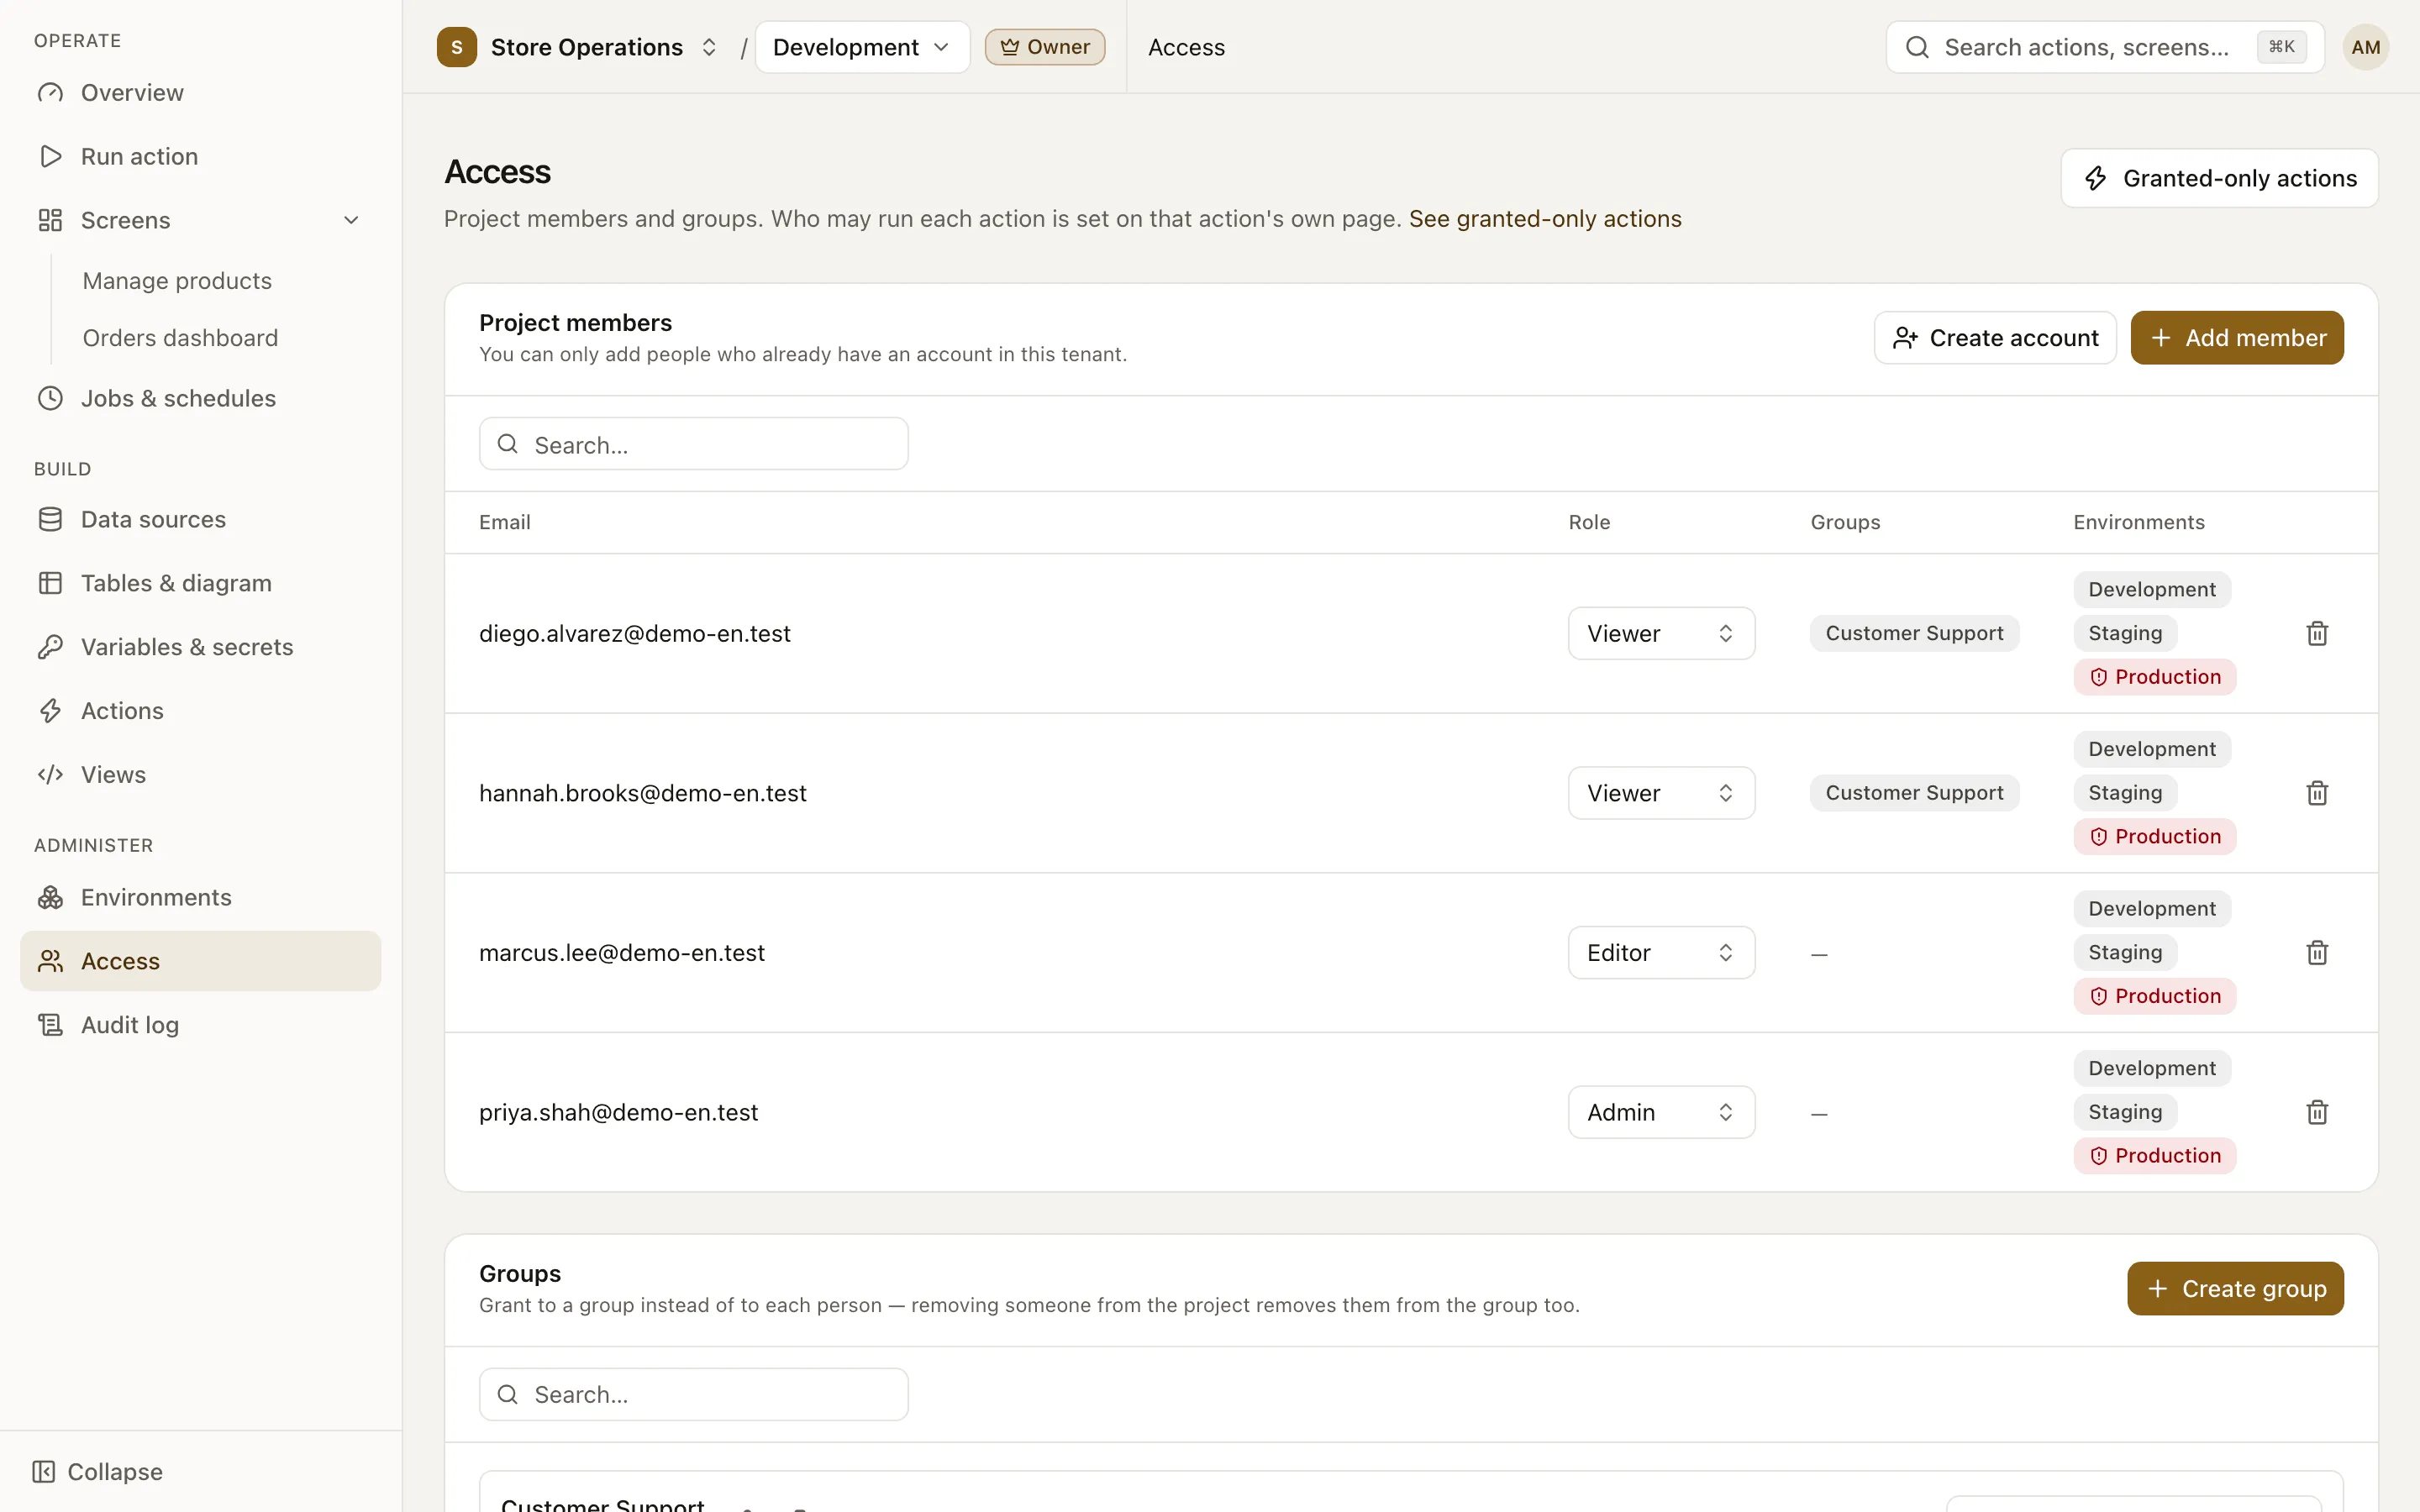Remove priya.shah via trash icon
This screenshot has width=2420, height=1512.
click(x=2316, y=1112)
